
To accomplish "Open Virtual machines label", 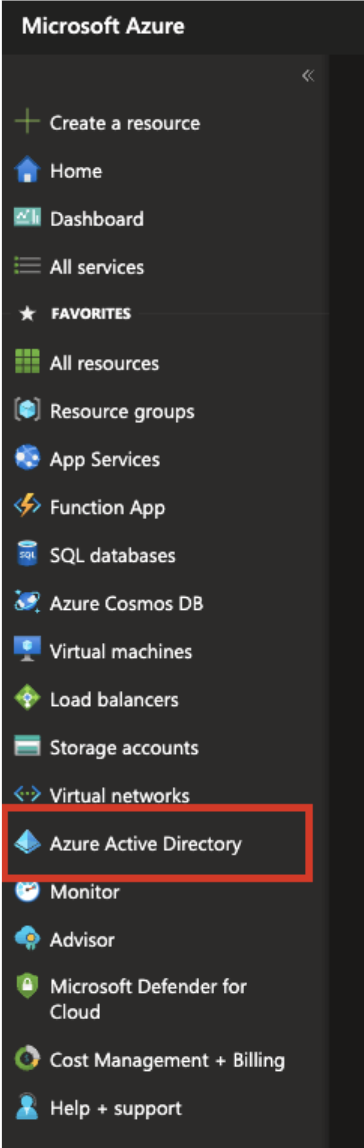I will [121, 652].
